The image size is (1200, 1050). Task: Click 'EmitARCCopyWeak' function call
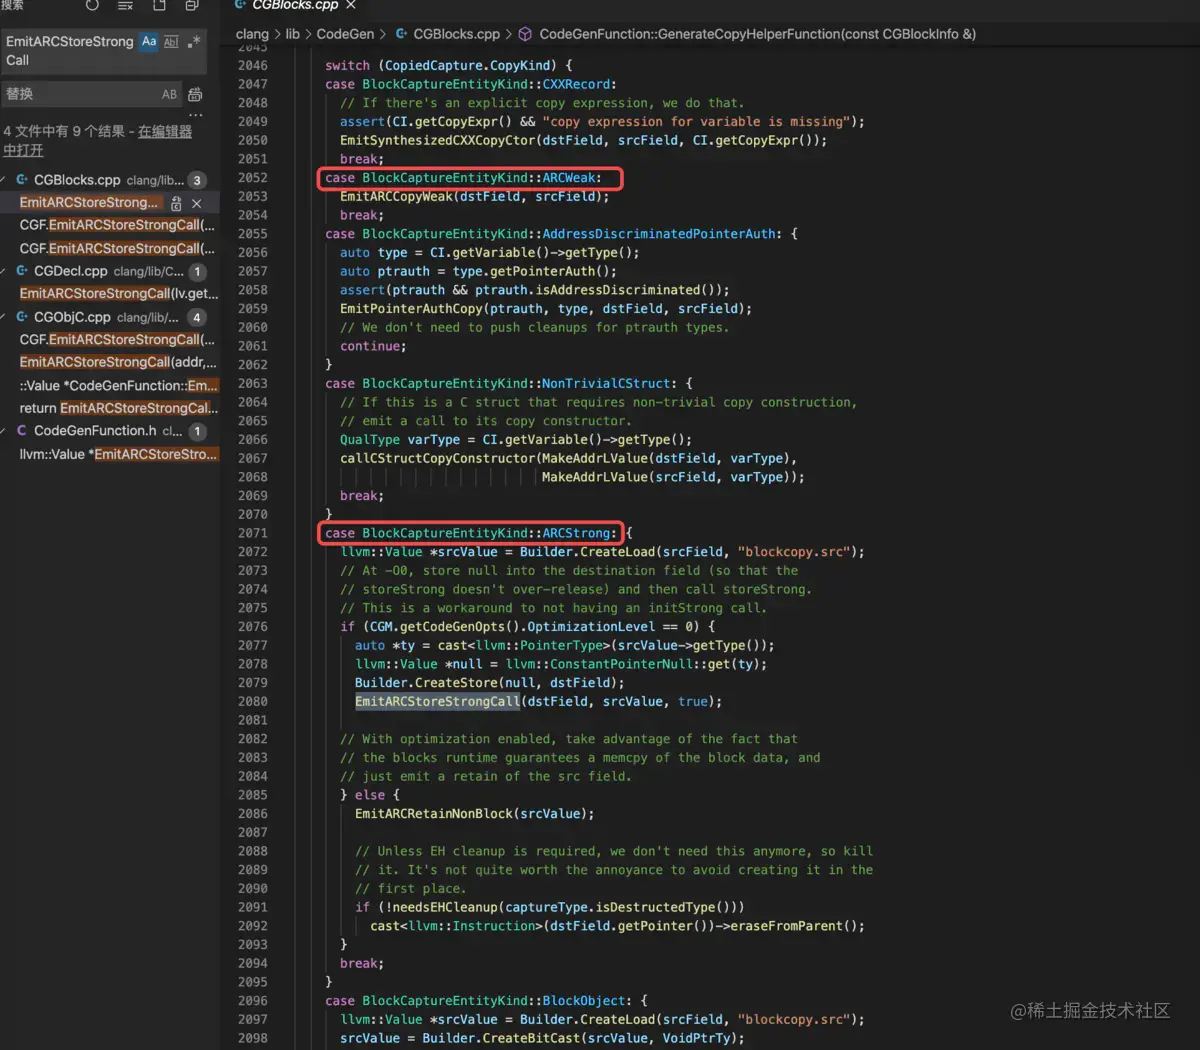[x=396, y=196]
